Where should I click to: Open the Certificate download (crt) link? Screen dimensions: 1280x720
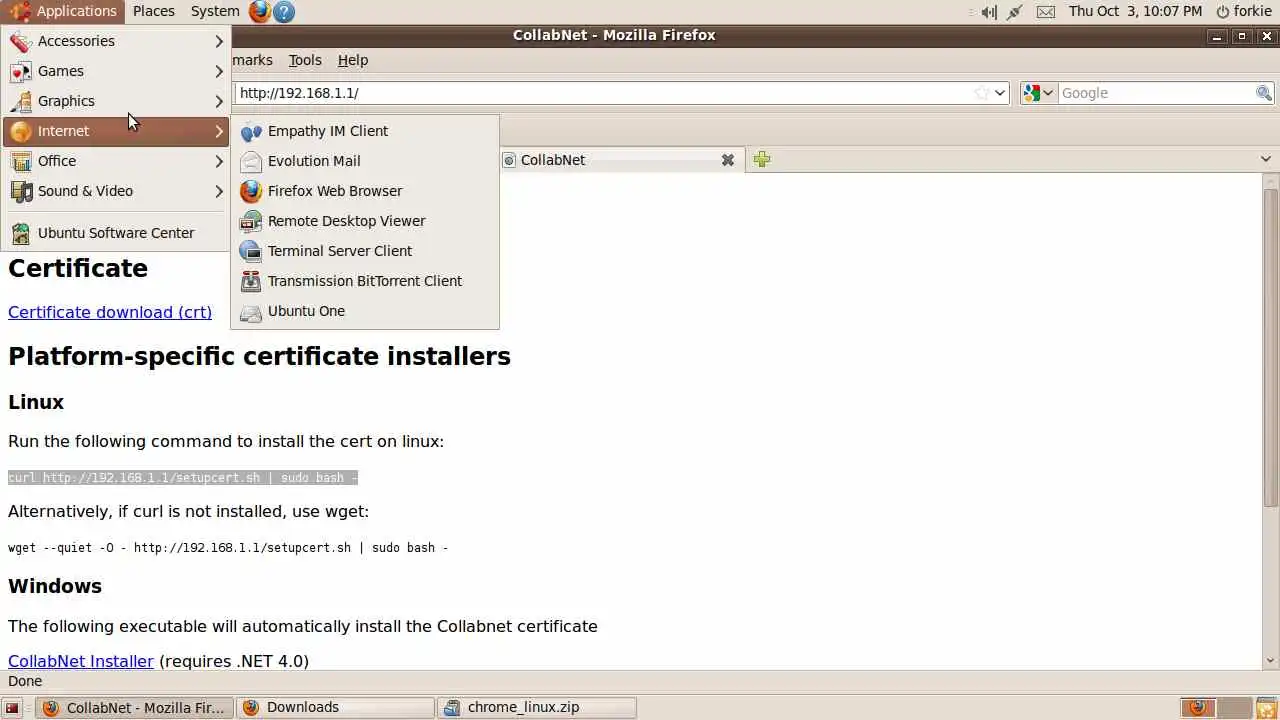click(110, 312)
